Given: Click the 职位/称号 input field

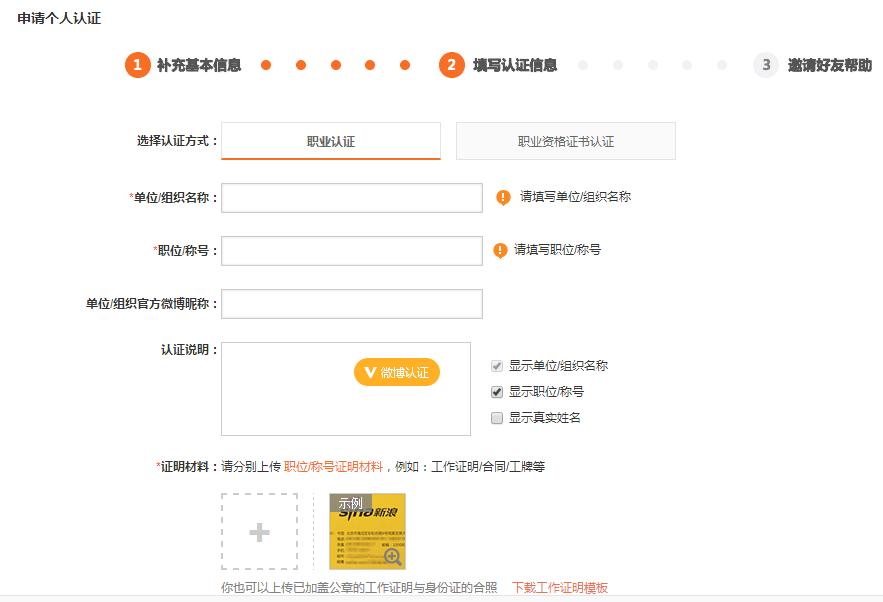Looking at the screenshot, I should click(x=351, y=250).
